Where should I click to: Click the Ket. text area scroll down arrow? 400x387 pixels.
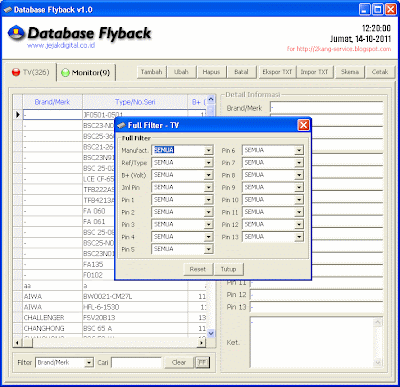(378, 362)
